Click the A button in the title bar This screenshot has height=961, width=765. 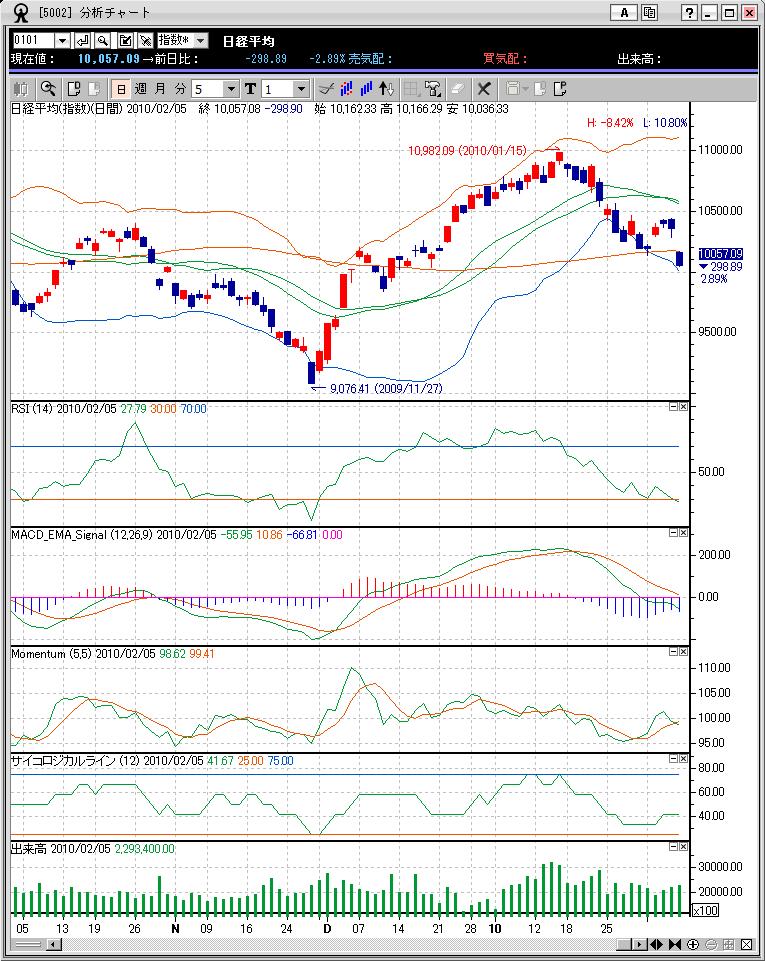pyautogui.click(x=624, y=13)
